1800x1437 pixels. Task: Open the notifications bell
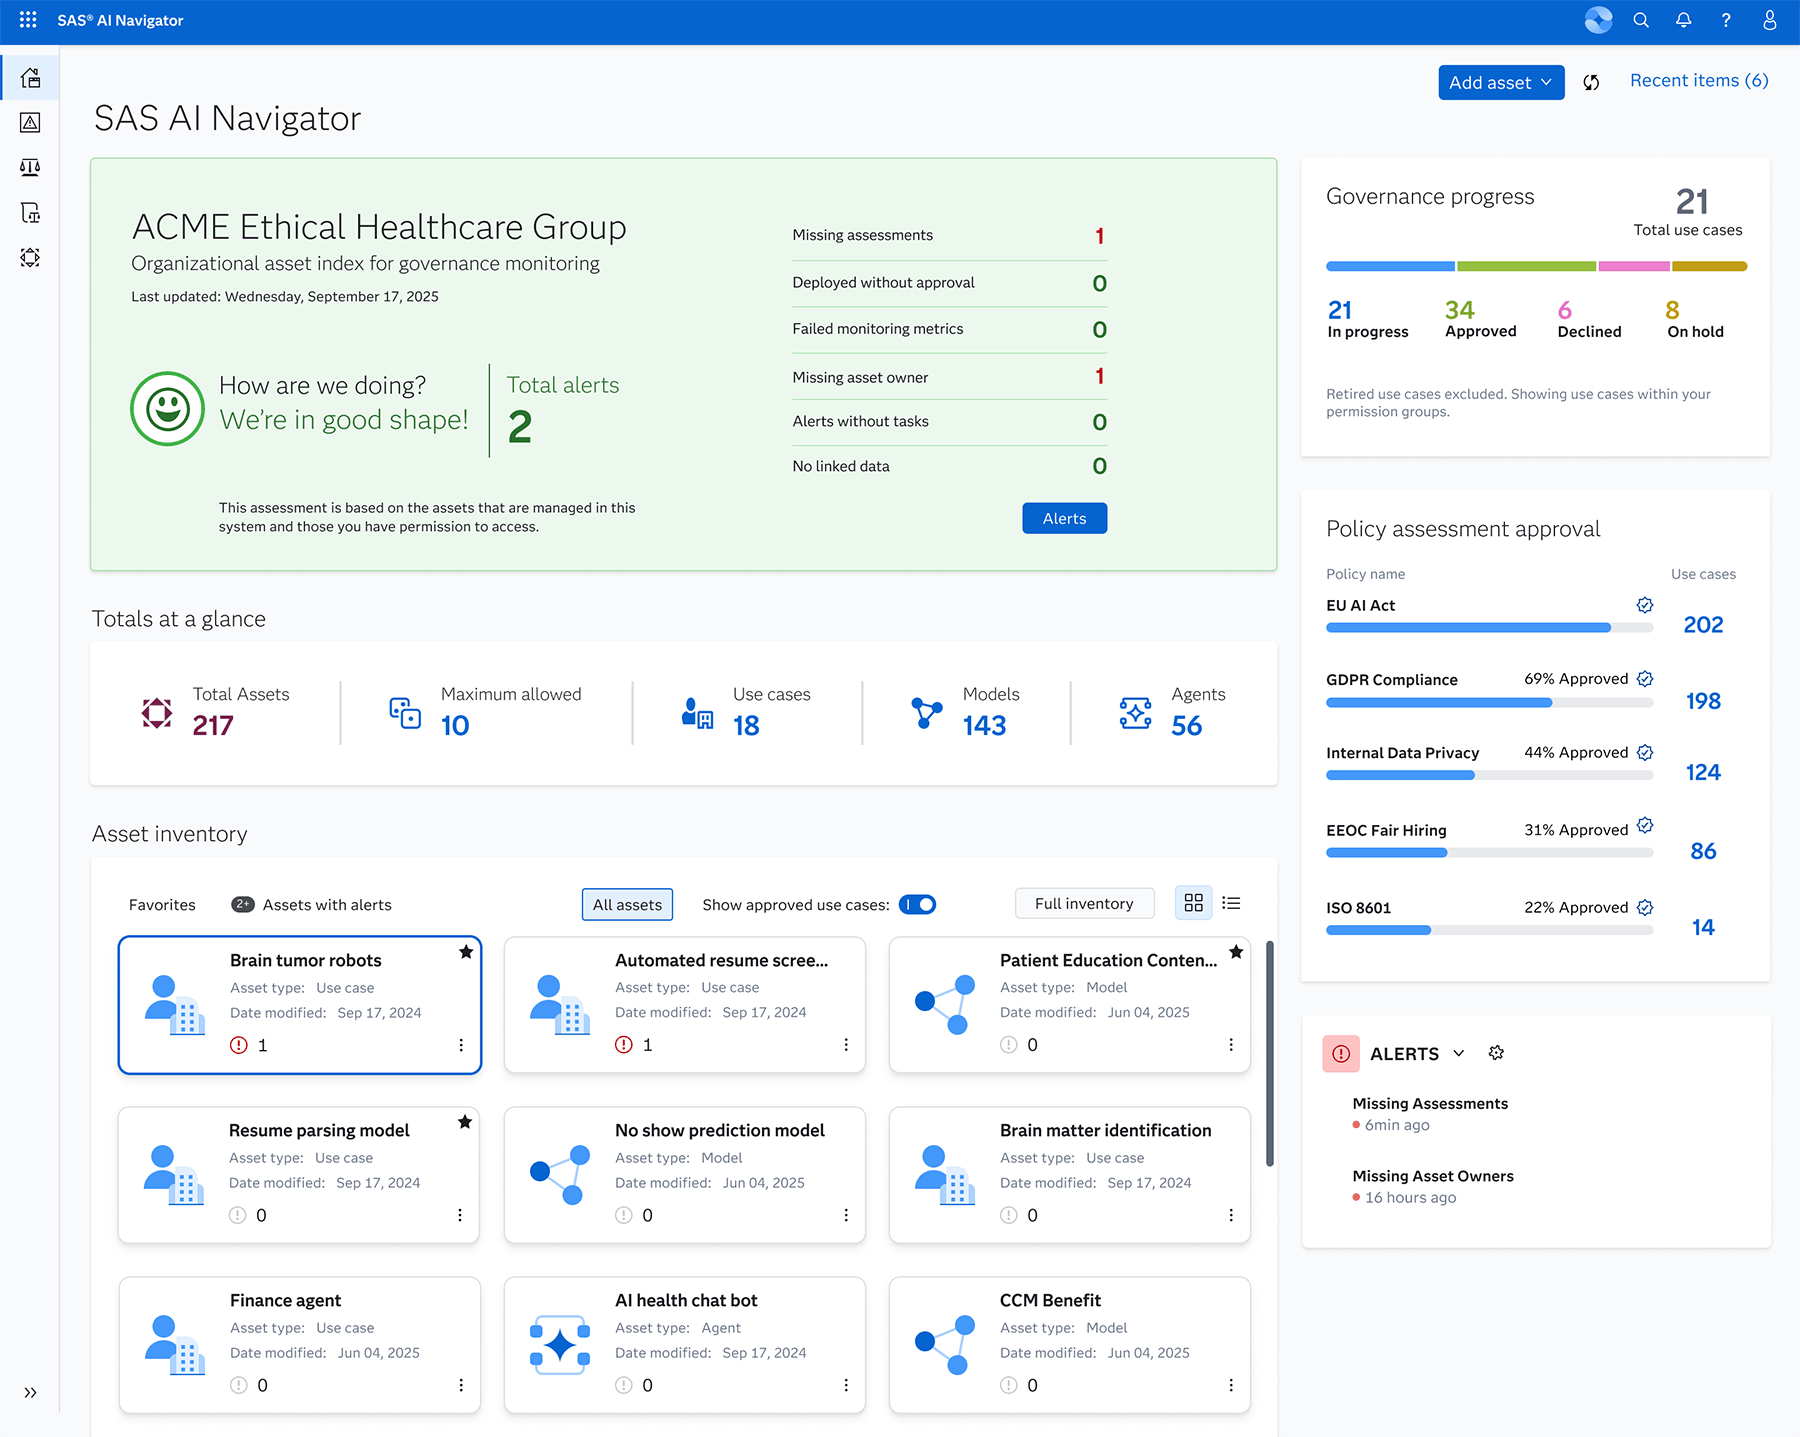pyautogui.click(x=1684, y=20)
